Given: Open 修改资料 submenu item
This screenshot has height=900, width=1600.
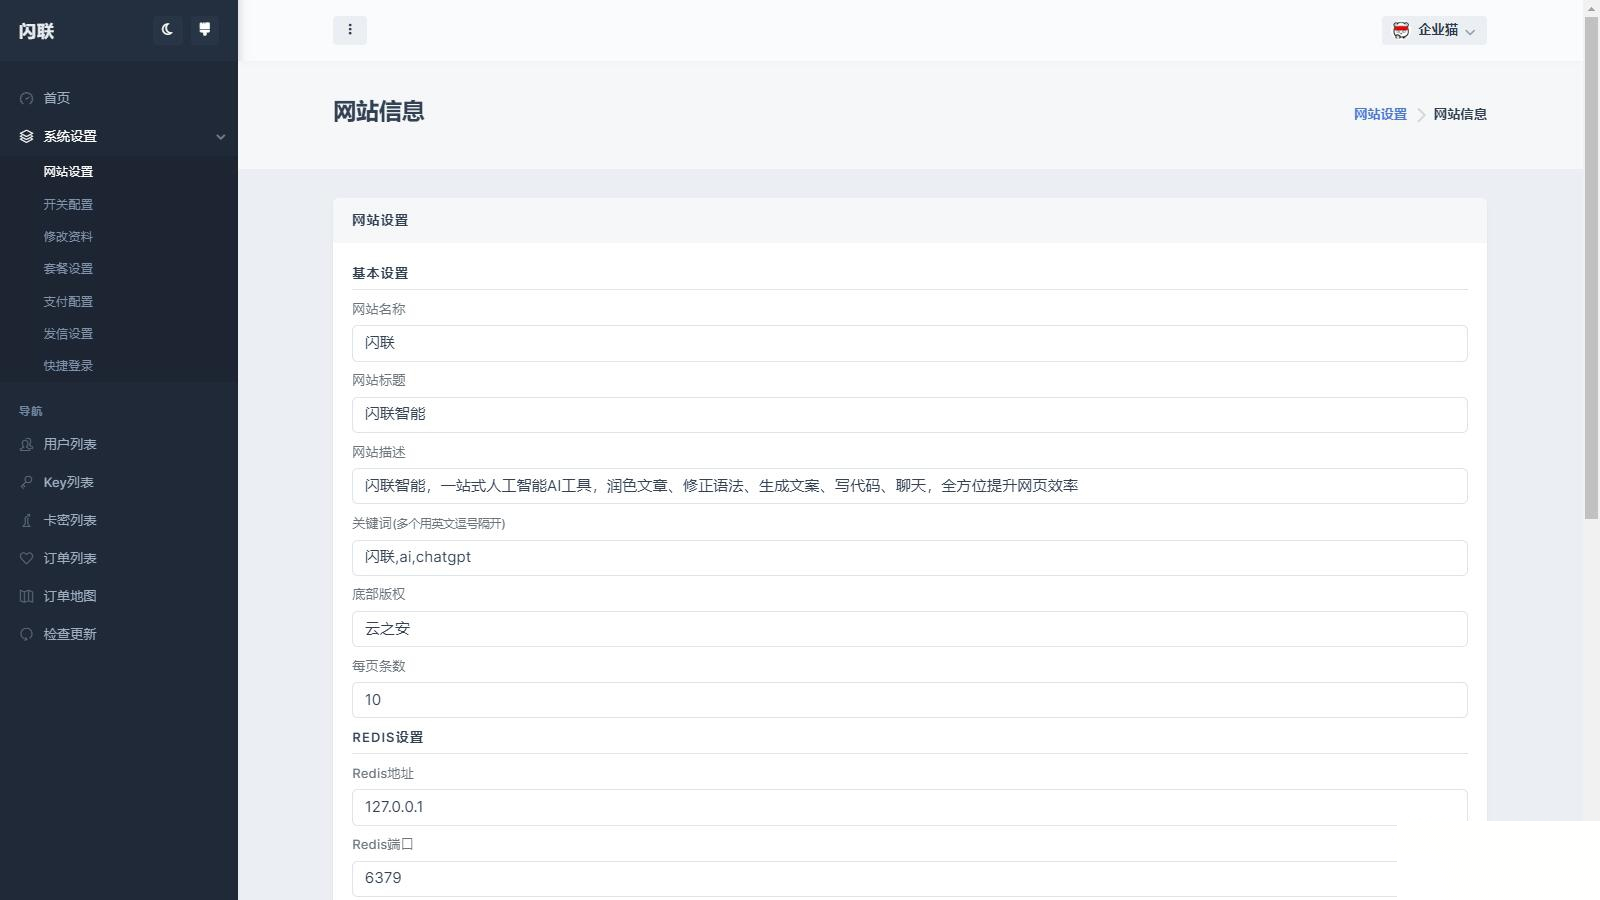Looking at the screenshot, I should (68, 236).
